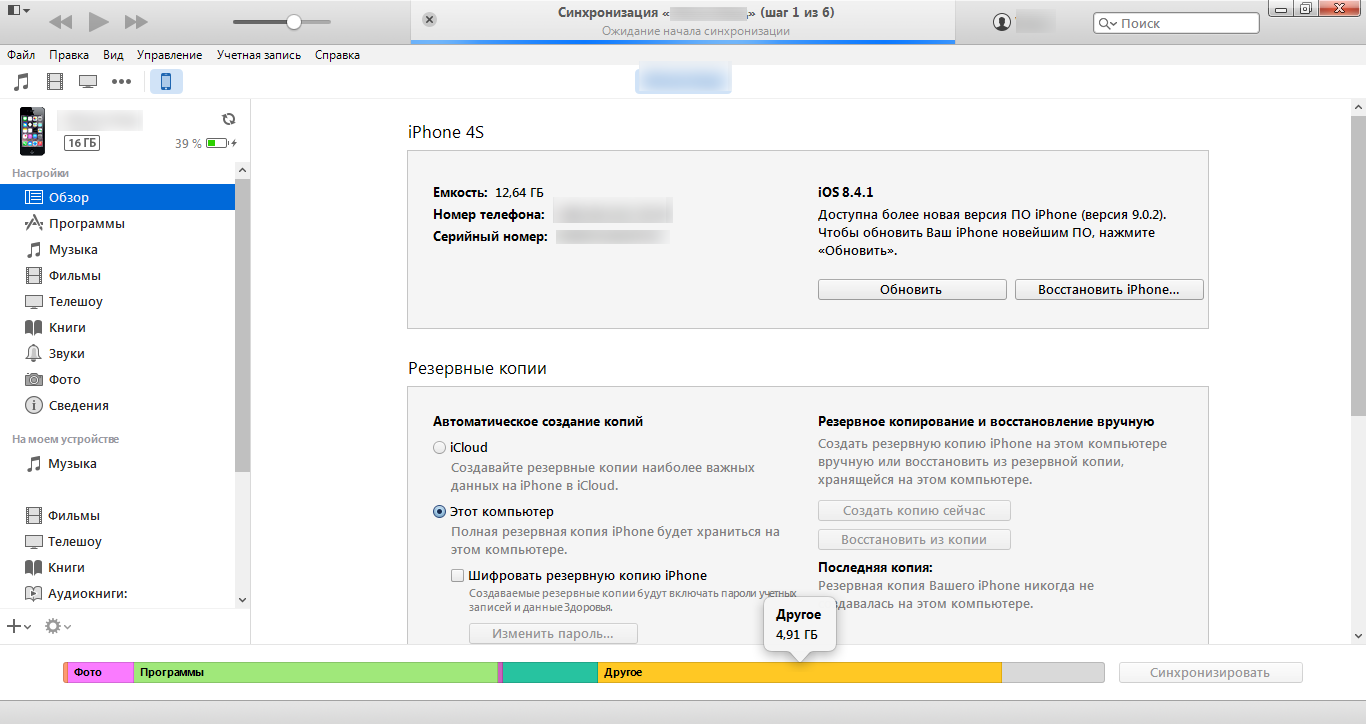Click the gray free space segment

pos(1053,672)
